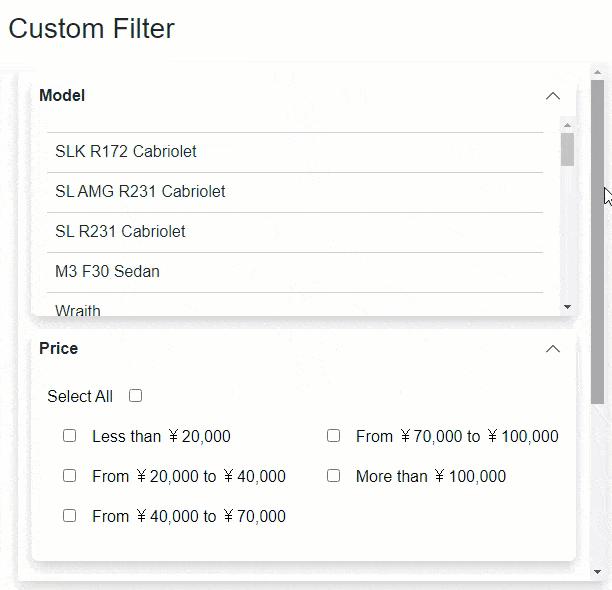Tick the Select All price checkbox

135,396
